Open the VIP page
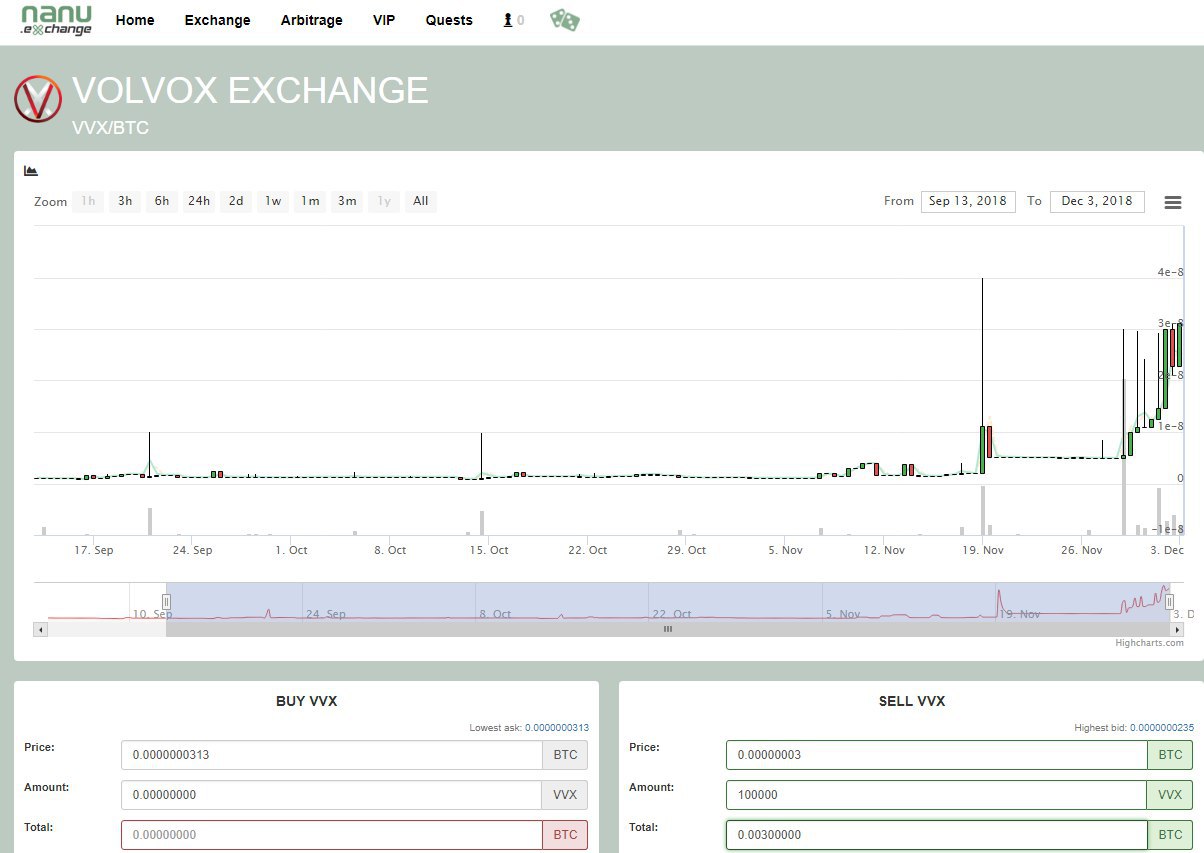The width and height of the screenshot is (1204, 853). (384, 20)
